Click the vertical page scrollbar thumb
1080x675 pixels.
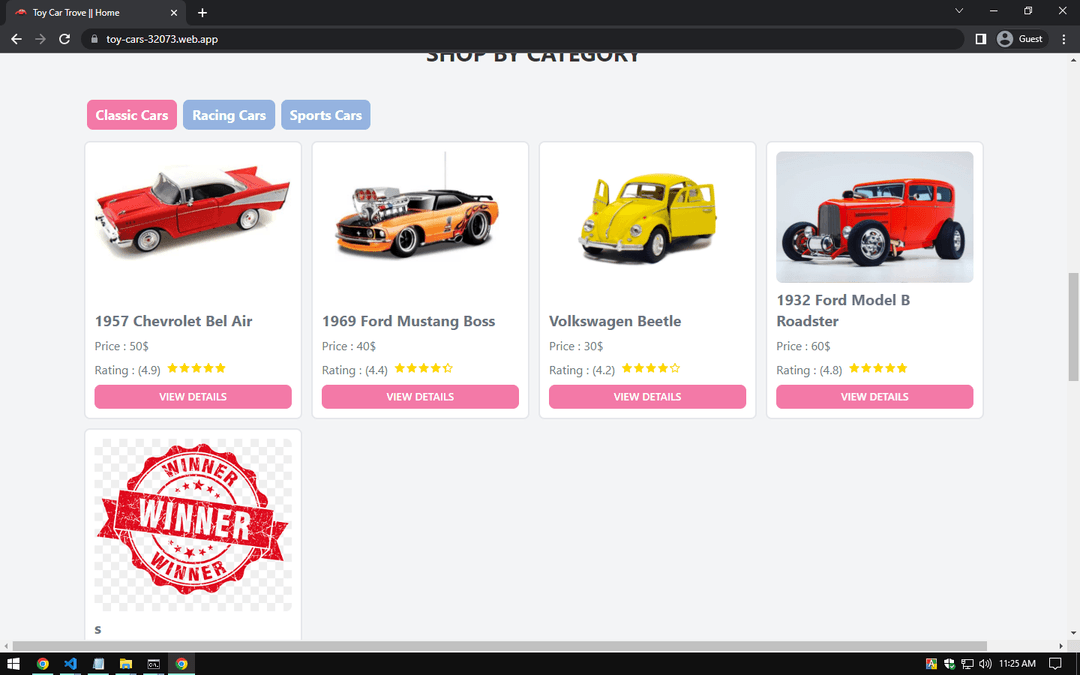[x=1073, y=326]
